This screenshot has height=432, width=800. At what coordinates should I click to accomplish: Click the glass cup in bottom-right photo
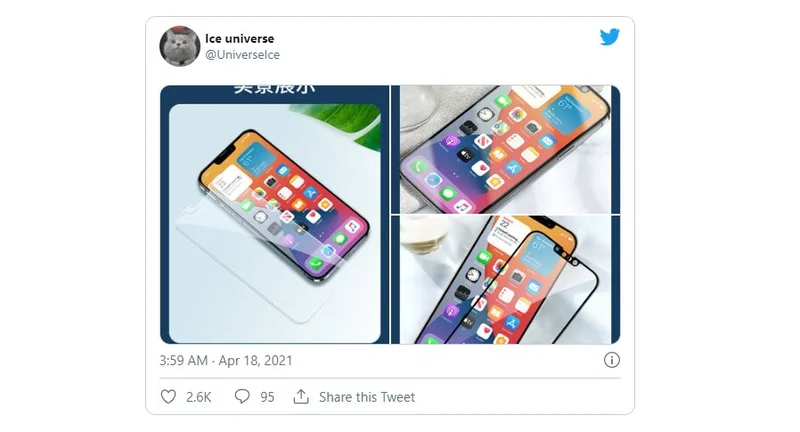click(423, 236)
